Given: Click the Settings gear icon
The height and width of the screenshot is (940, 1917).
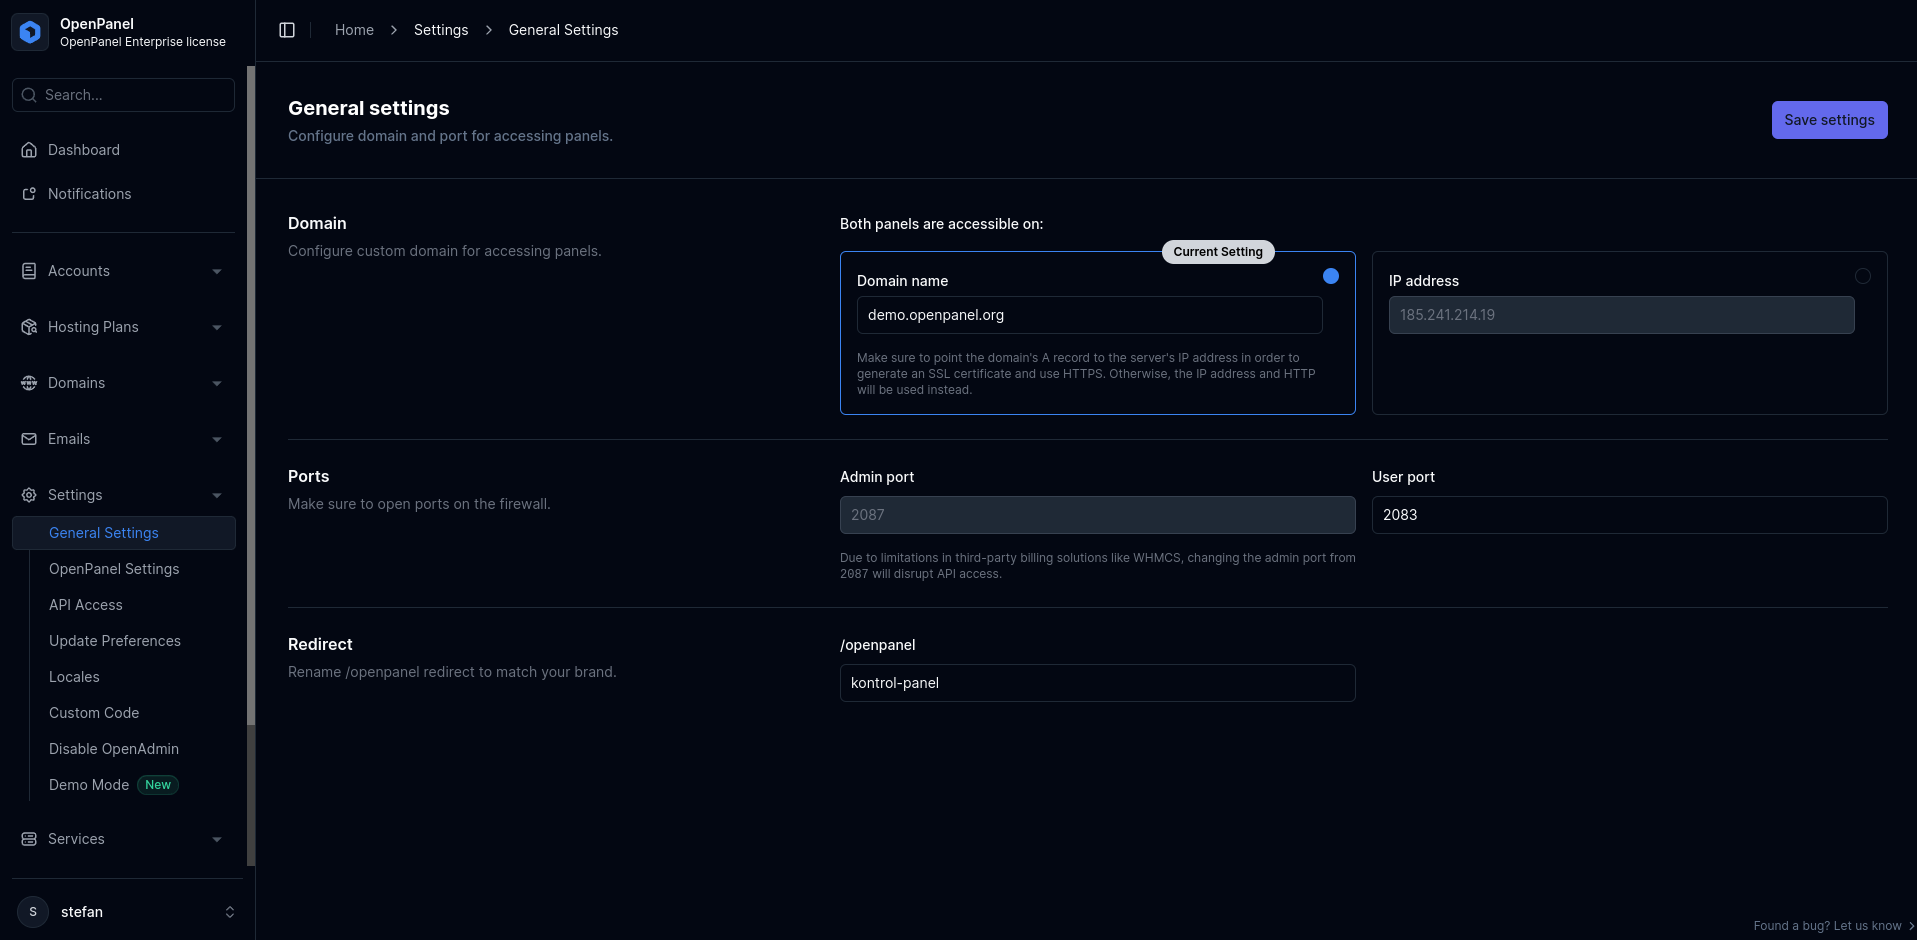Looking at the screenshot, I should coord(29,494).
